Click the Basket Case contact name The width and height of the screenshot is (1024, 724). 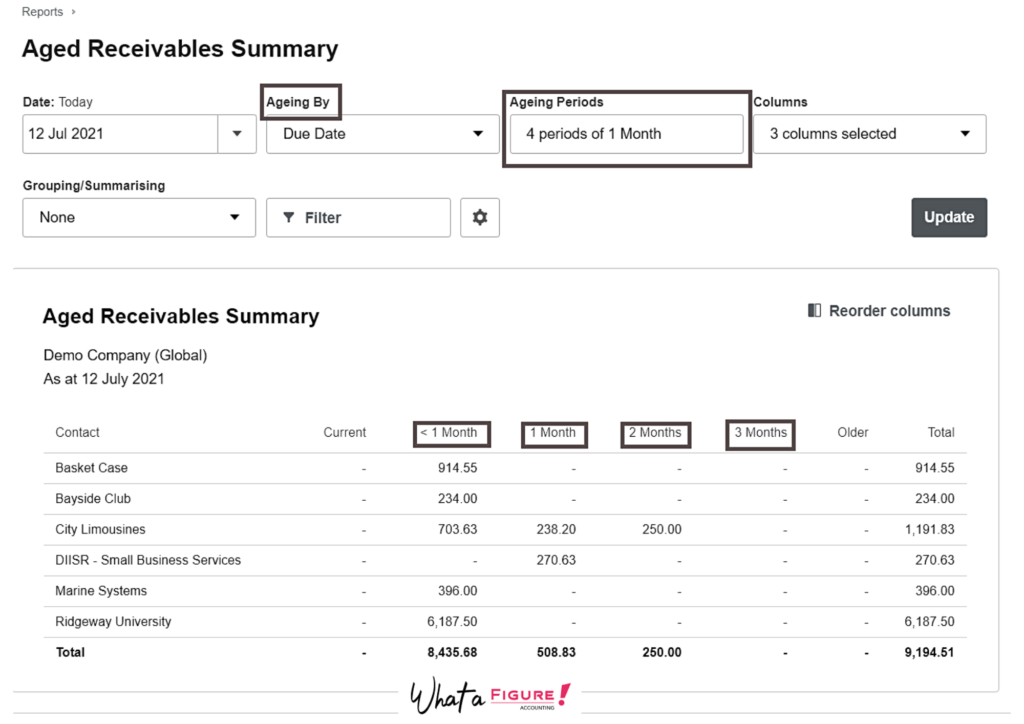pyautogui.click(x=91, y=467)
